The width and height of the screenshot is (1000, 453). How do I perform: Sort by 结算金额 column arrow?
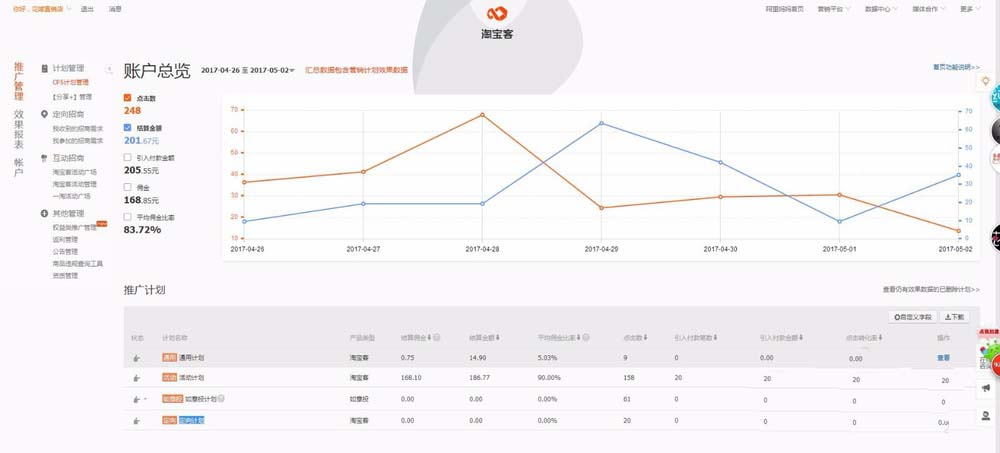click(497, 338)
